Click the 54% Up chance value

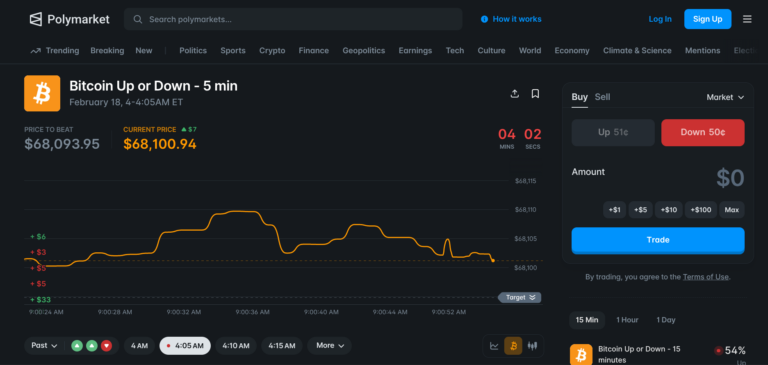(735, 350)
